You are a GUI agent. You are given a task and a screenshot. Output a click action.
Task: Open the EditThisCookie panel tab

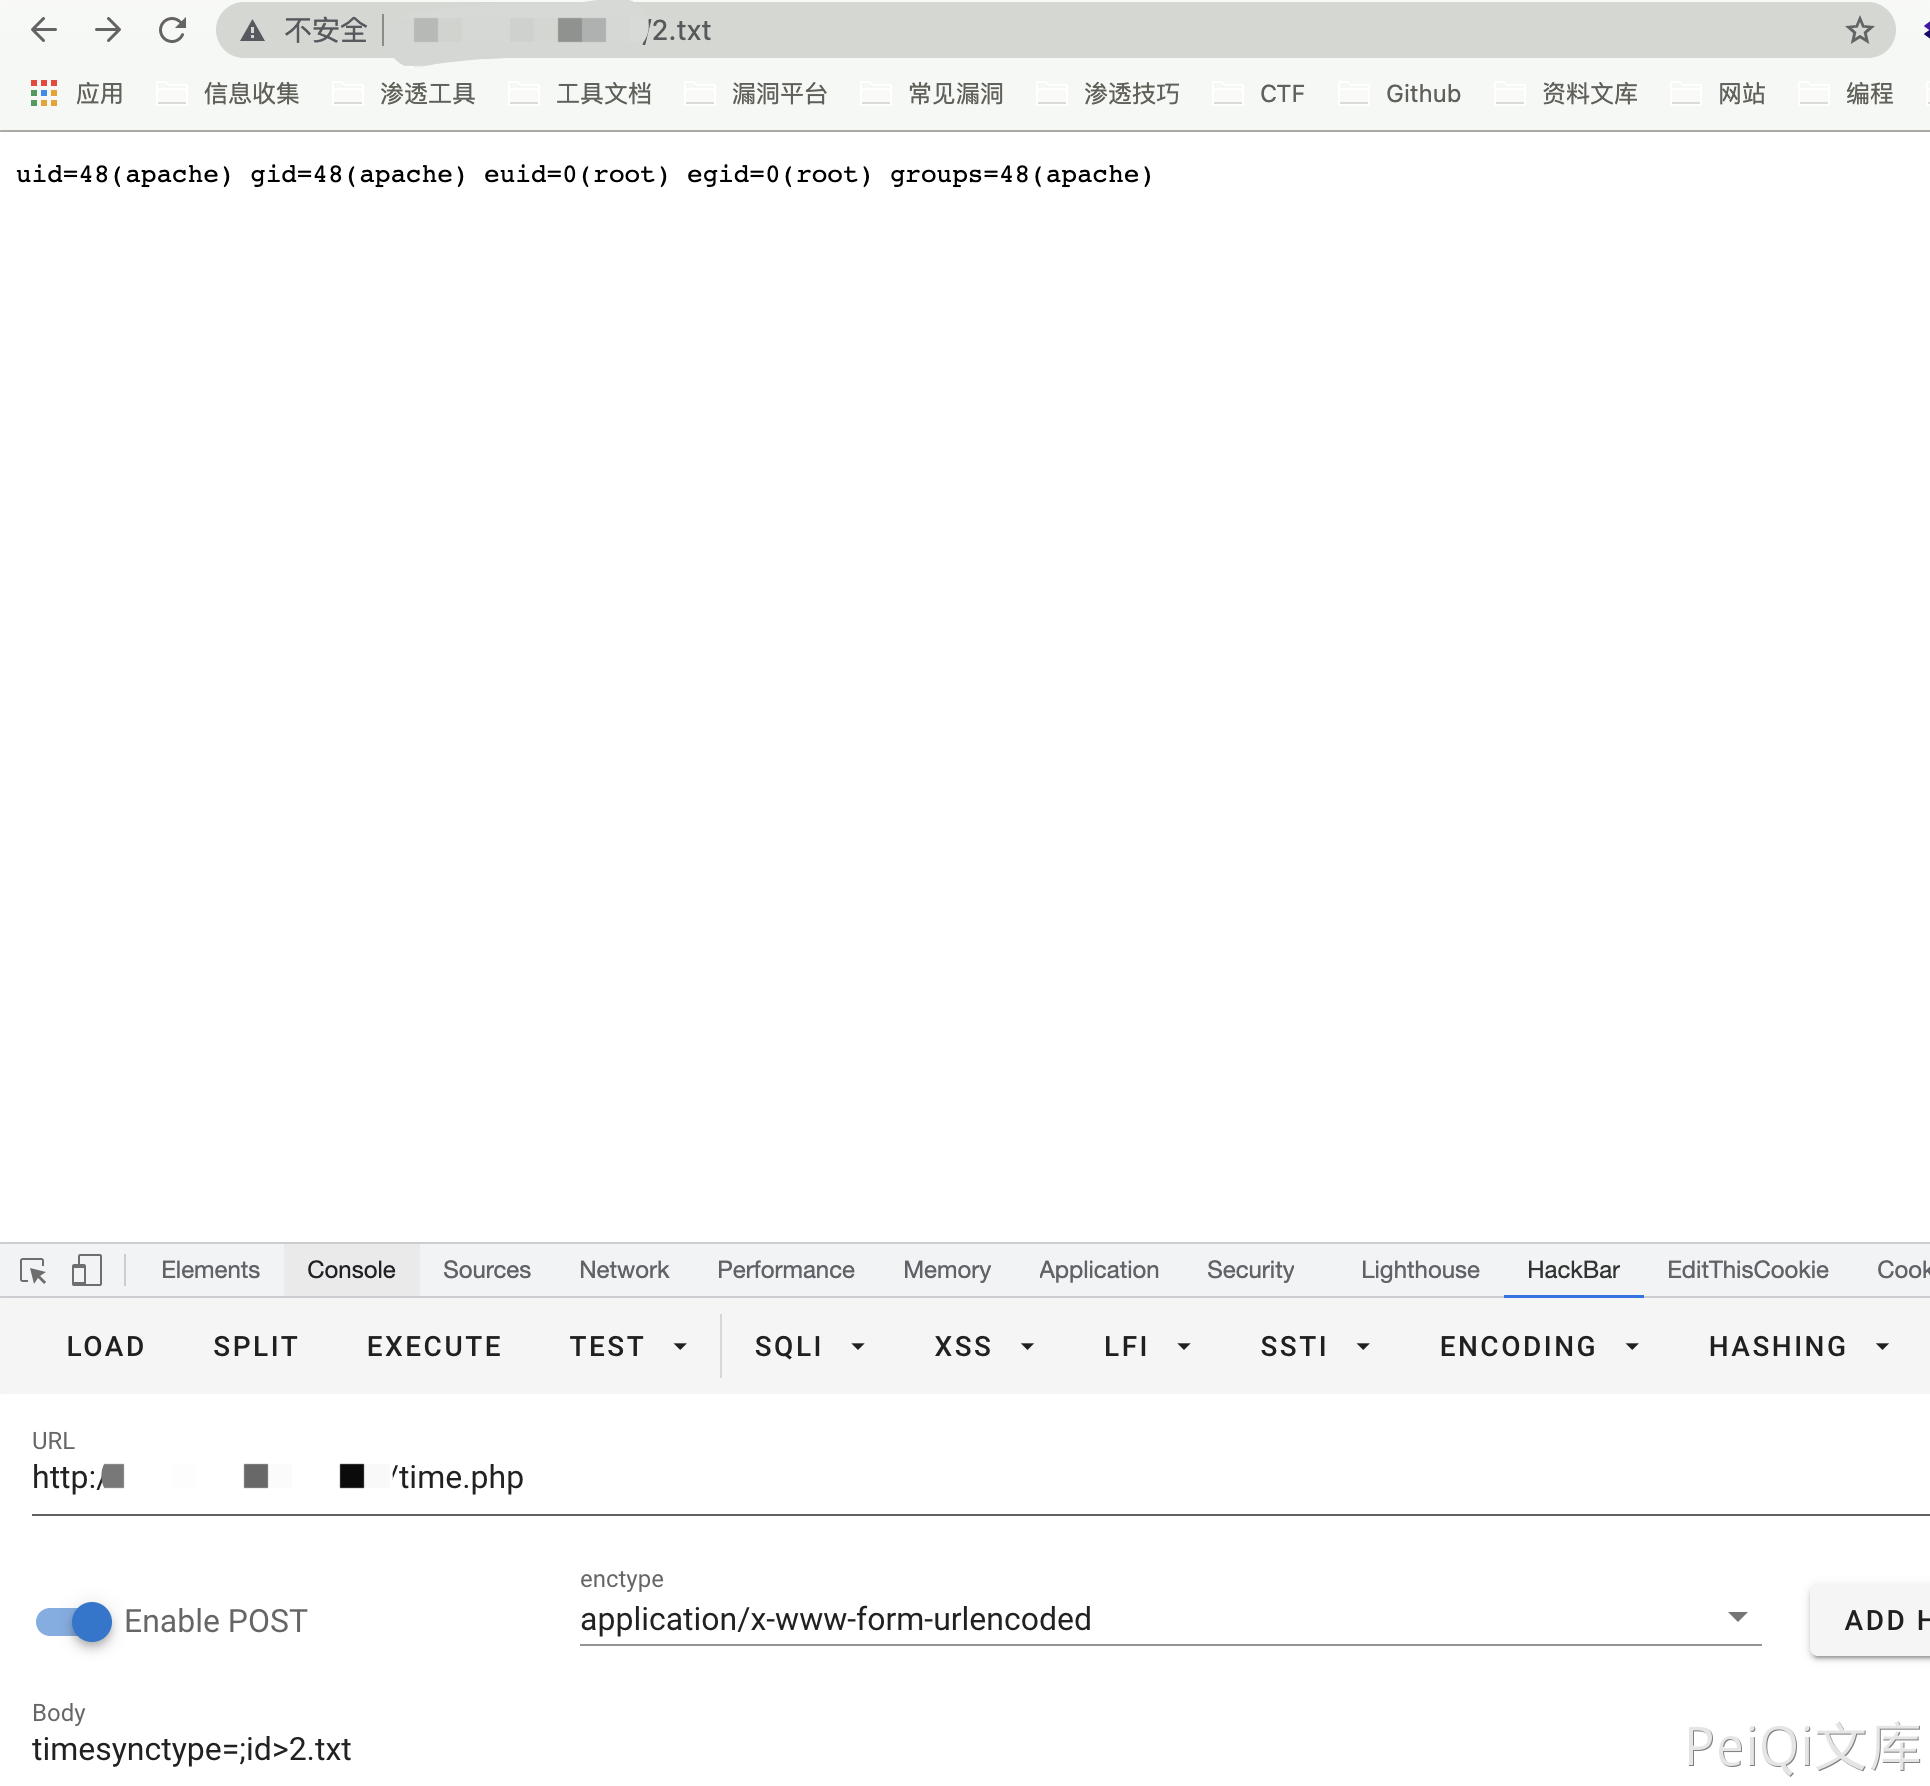(x=1747, y=1269)
